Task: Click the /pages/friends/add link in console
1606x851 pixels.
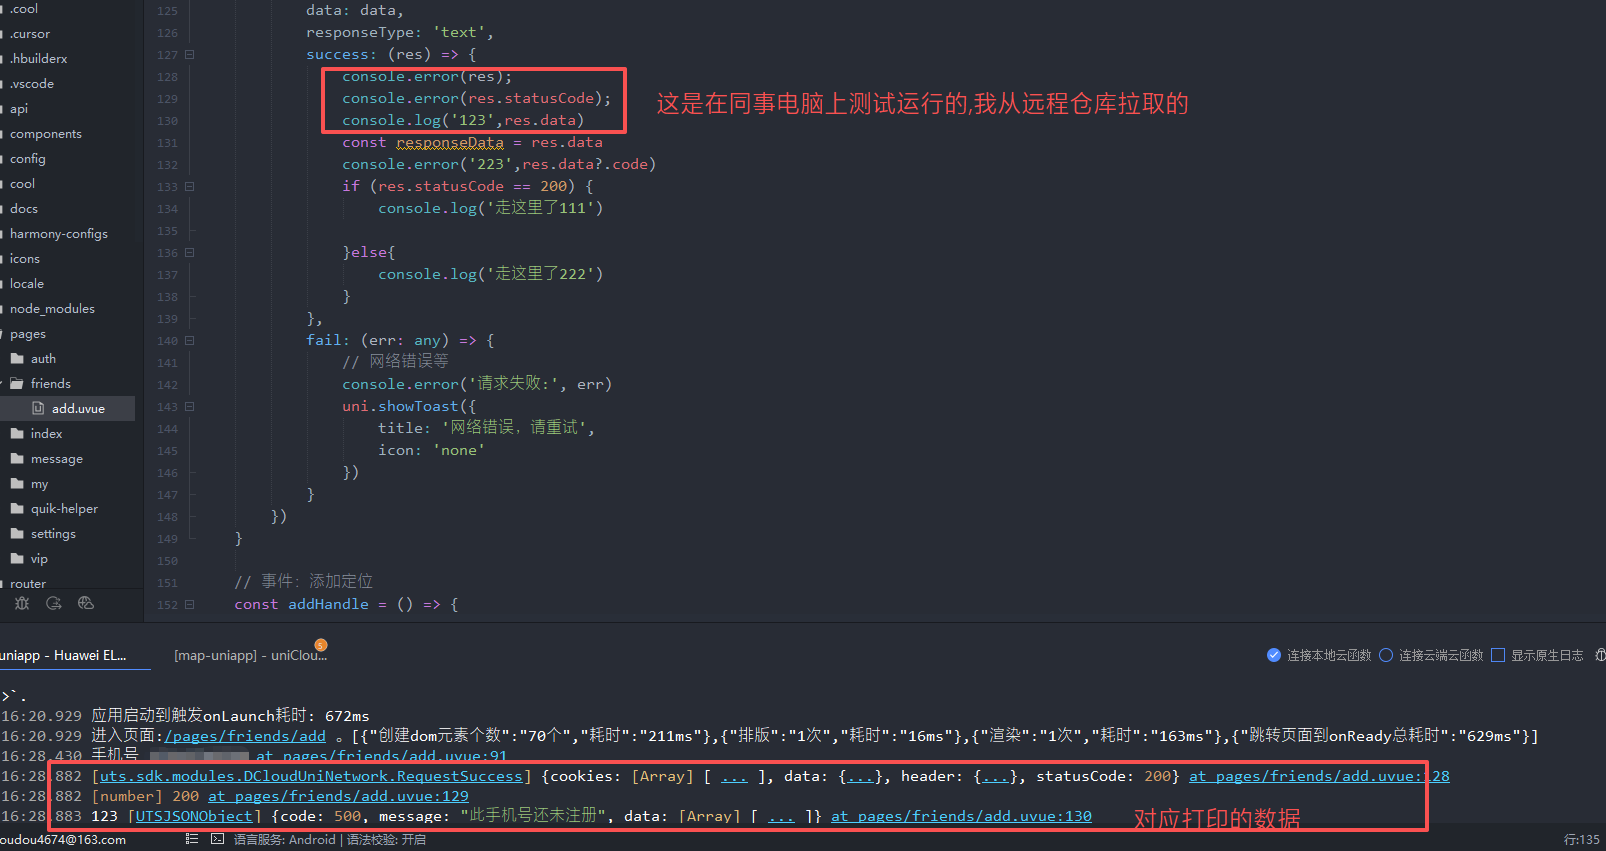Action: click(246, 736)
